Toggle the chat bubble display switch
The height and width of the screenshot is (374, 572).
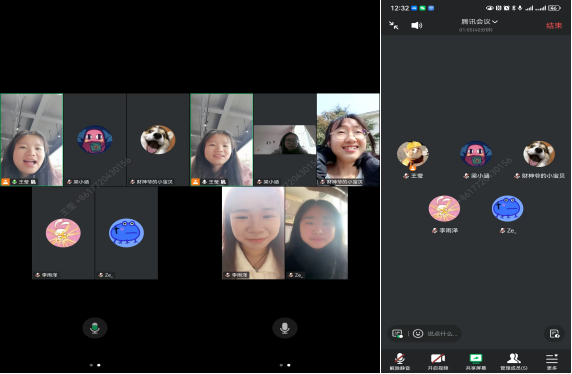point(397,333)
